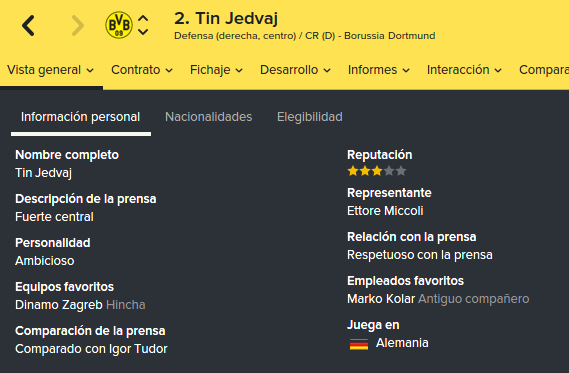Select previous player with up chevron

(x=143, y=19)
